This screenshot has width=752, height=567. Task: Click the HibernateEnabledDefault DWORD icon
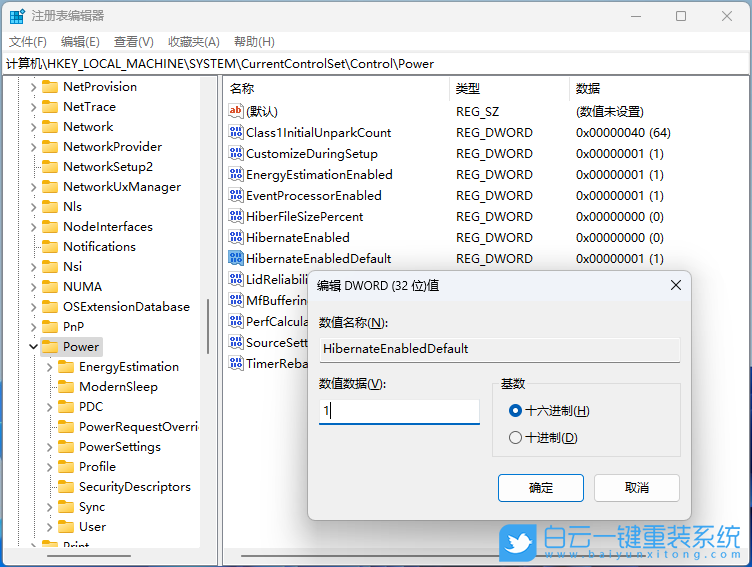click(235, 258)
